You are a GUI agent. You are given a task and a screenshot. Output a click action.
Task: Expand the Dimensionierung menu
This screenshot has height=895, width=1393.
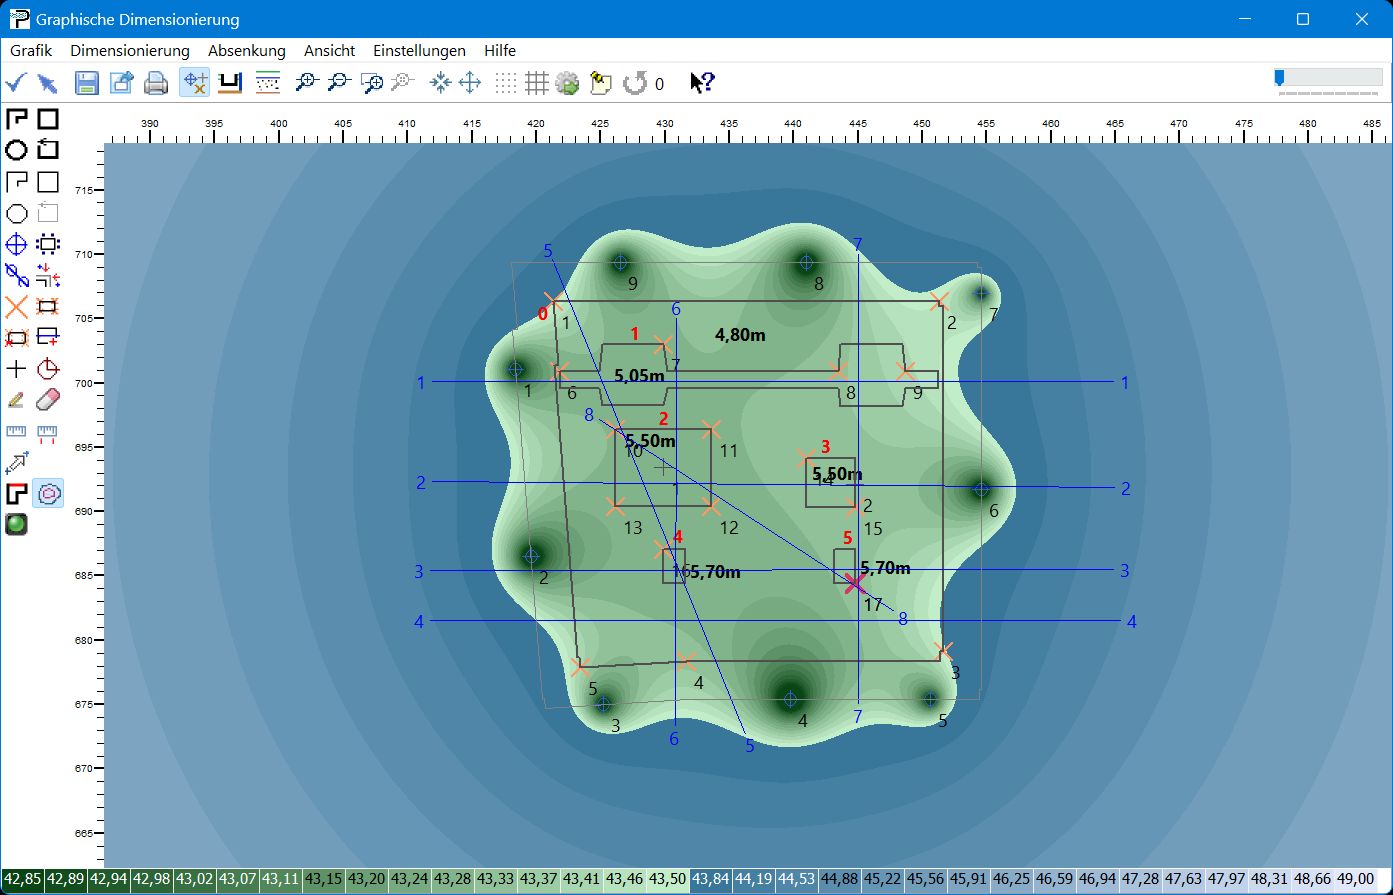pos(129,50)
